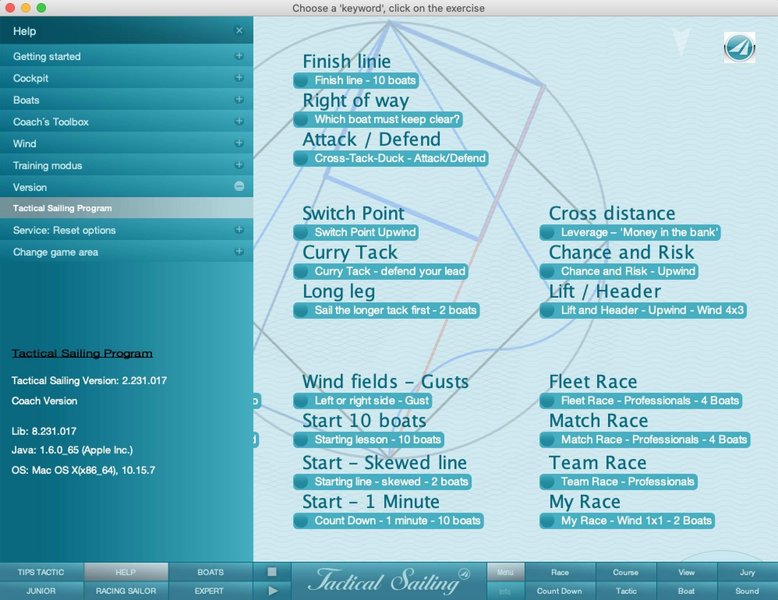Image resolution: width=778 pixels, height=600 pixels.
Task: Select the HELP tab
Action: pyautogui.click(x=126, y=572)
